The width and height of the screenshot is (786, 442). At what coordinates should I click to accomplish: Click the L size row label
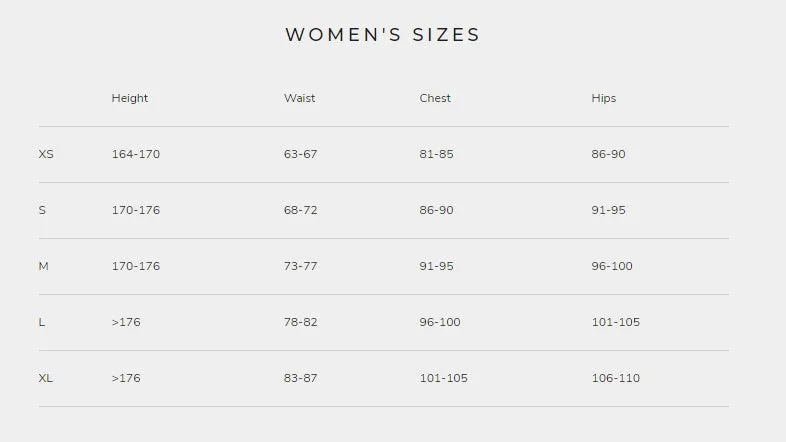coord(42,322)
